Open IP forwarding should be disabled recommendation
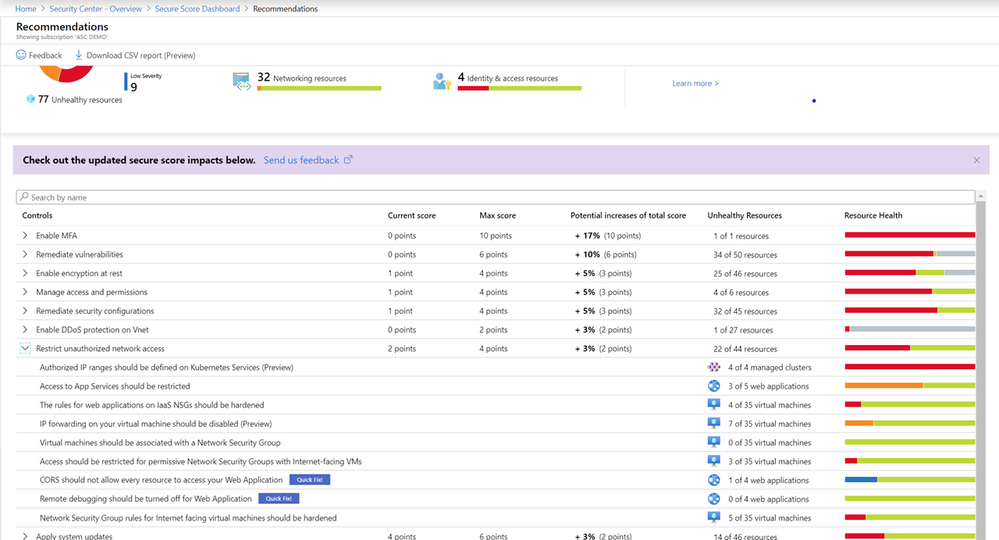The height and width of the screenshot is (540, 999). pos(155,423)
